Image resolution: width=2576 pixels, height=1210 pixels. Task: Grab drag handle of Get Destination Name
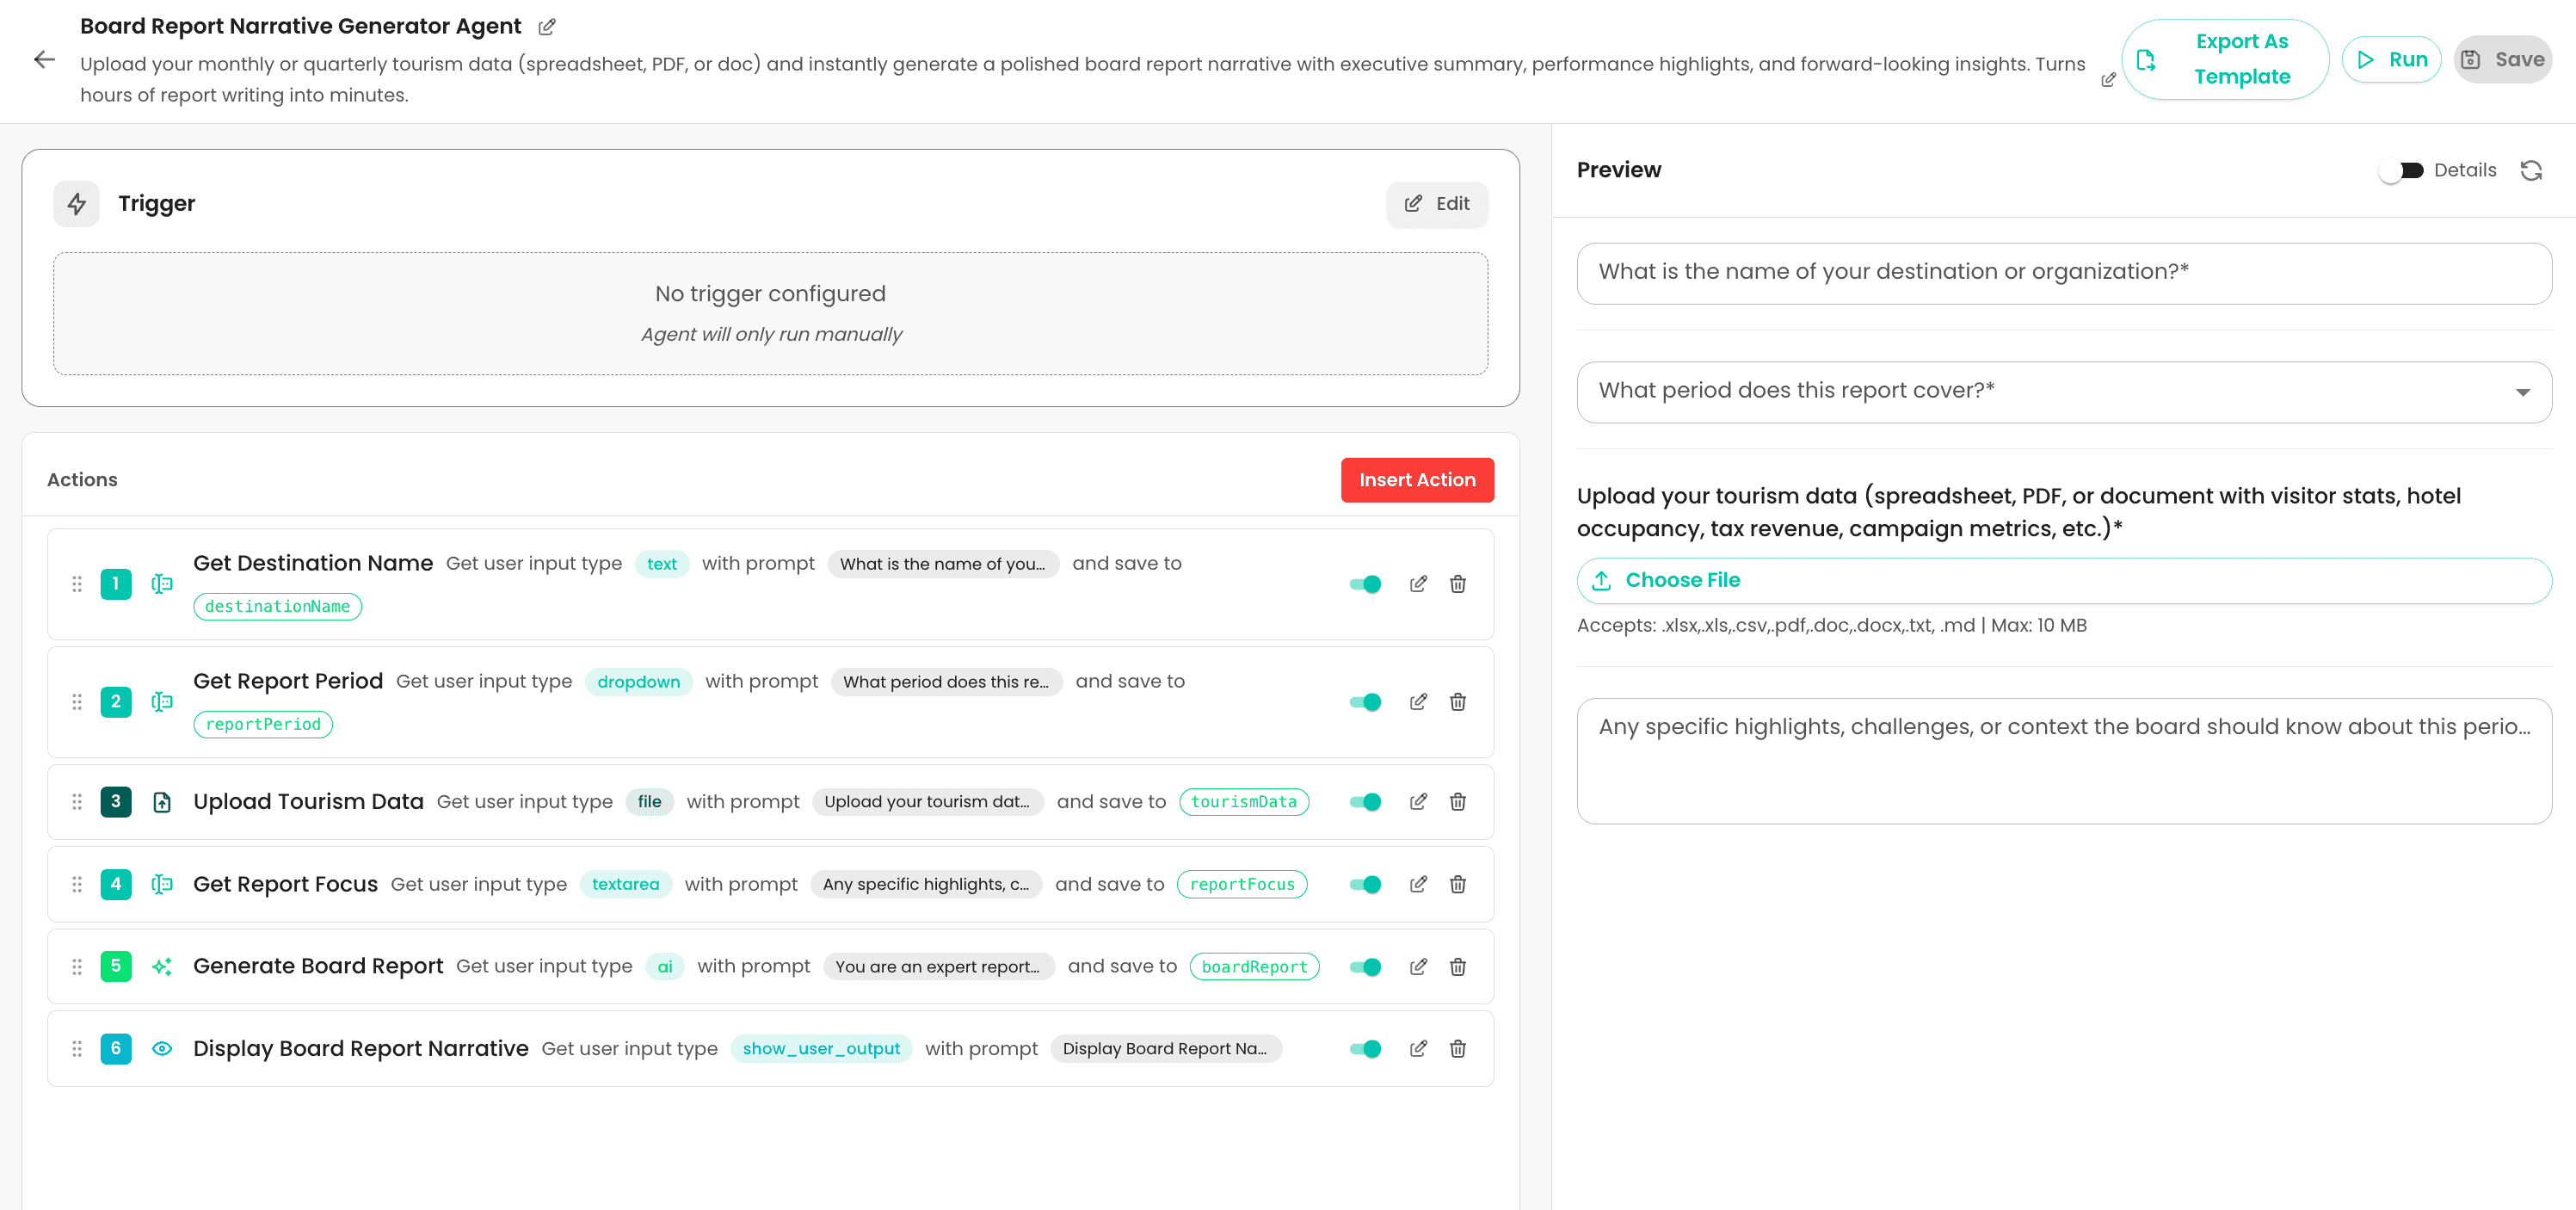(x=77, y=584)
